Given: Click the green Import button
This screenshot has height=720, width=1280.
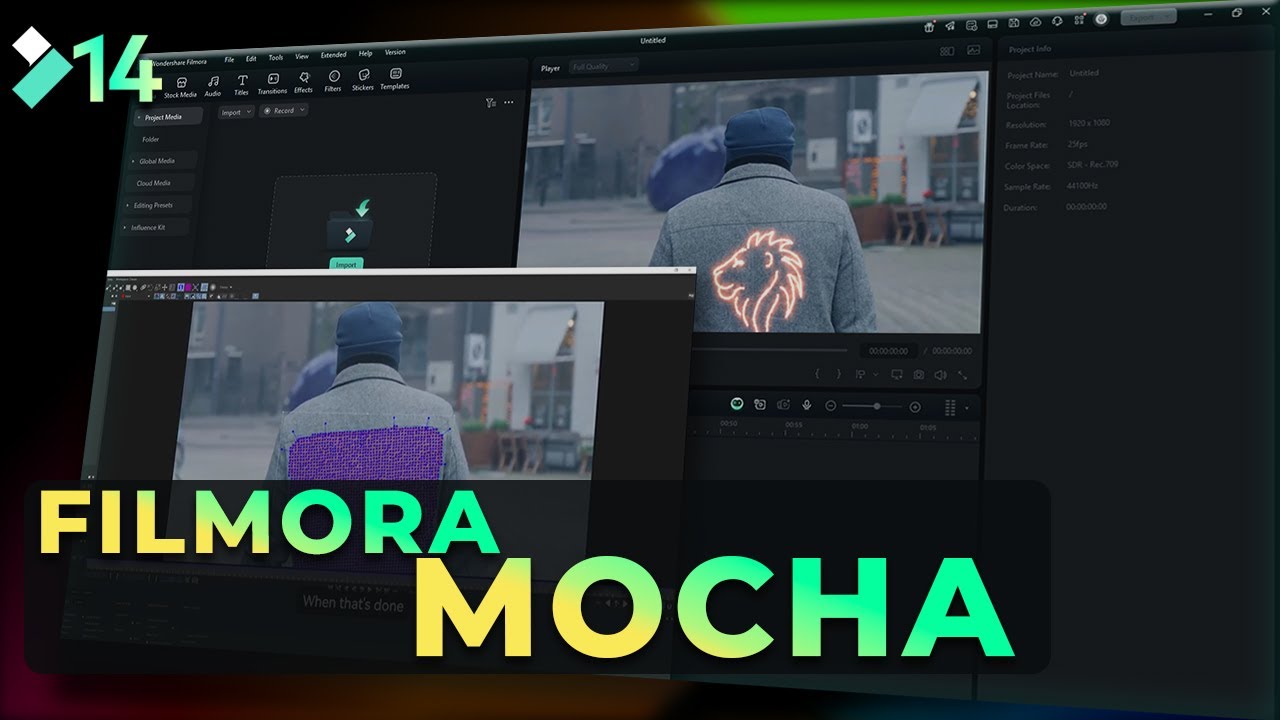Looking at the screenshot, I should (x=346, y=264).
